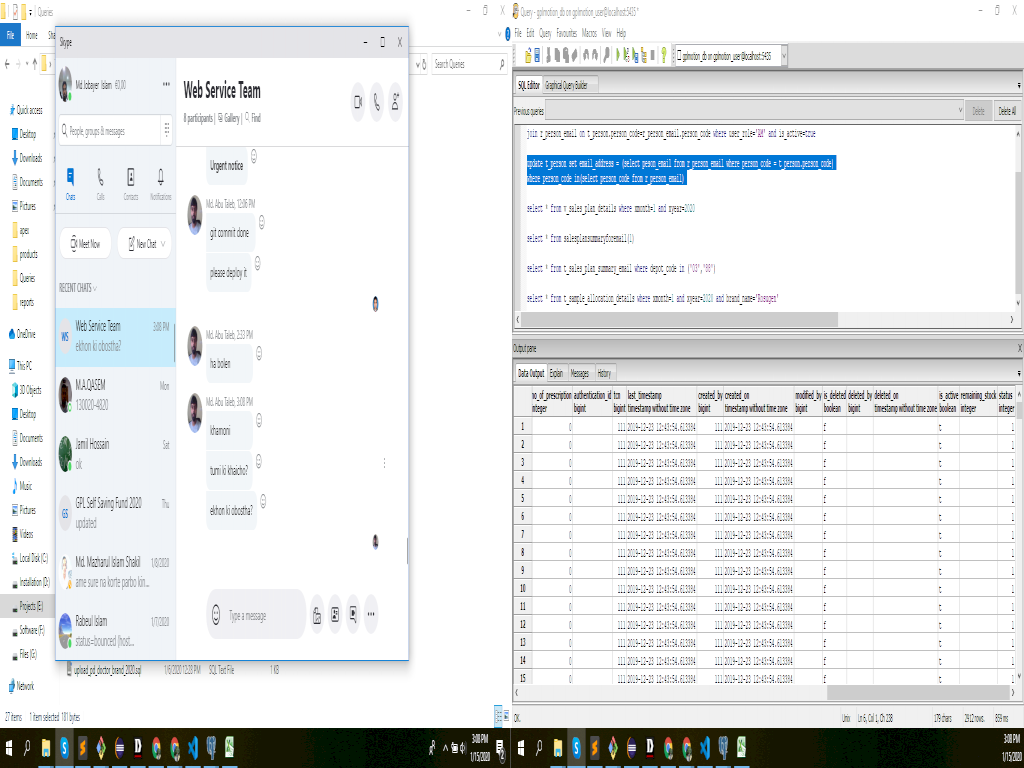Open the Previous queries combo box
Screen dimensions: 1024x768
[x=754, y=110]
